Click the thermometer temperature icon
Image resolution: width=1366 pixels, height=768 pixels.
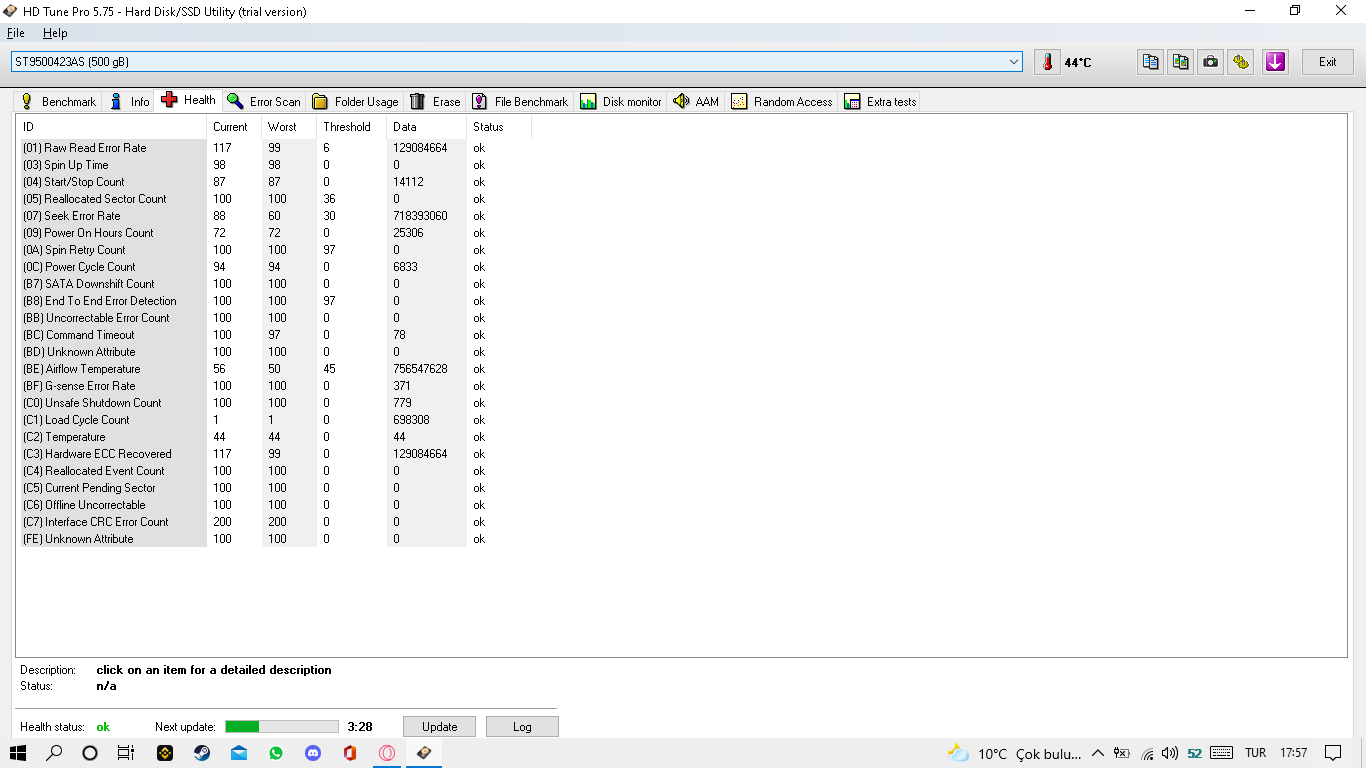[1047, 62]
